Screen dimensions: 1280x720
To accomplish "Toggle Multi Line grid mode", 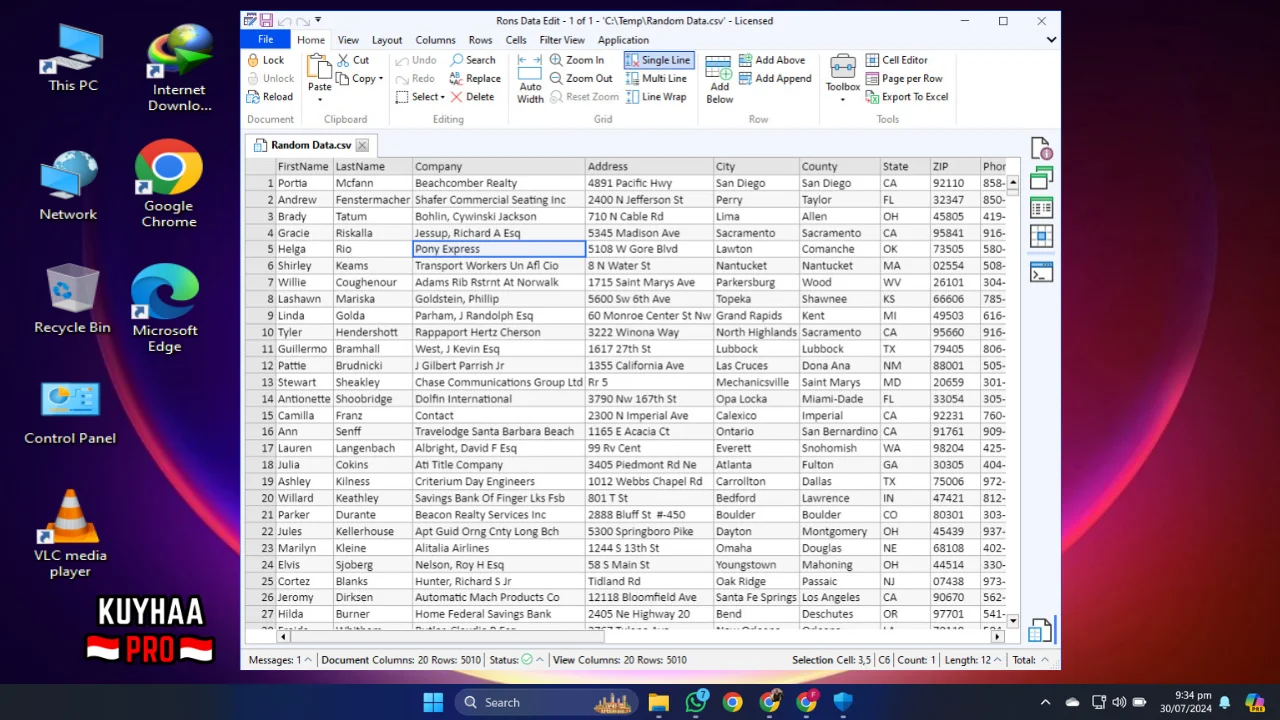I will click(656, 79).
